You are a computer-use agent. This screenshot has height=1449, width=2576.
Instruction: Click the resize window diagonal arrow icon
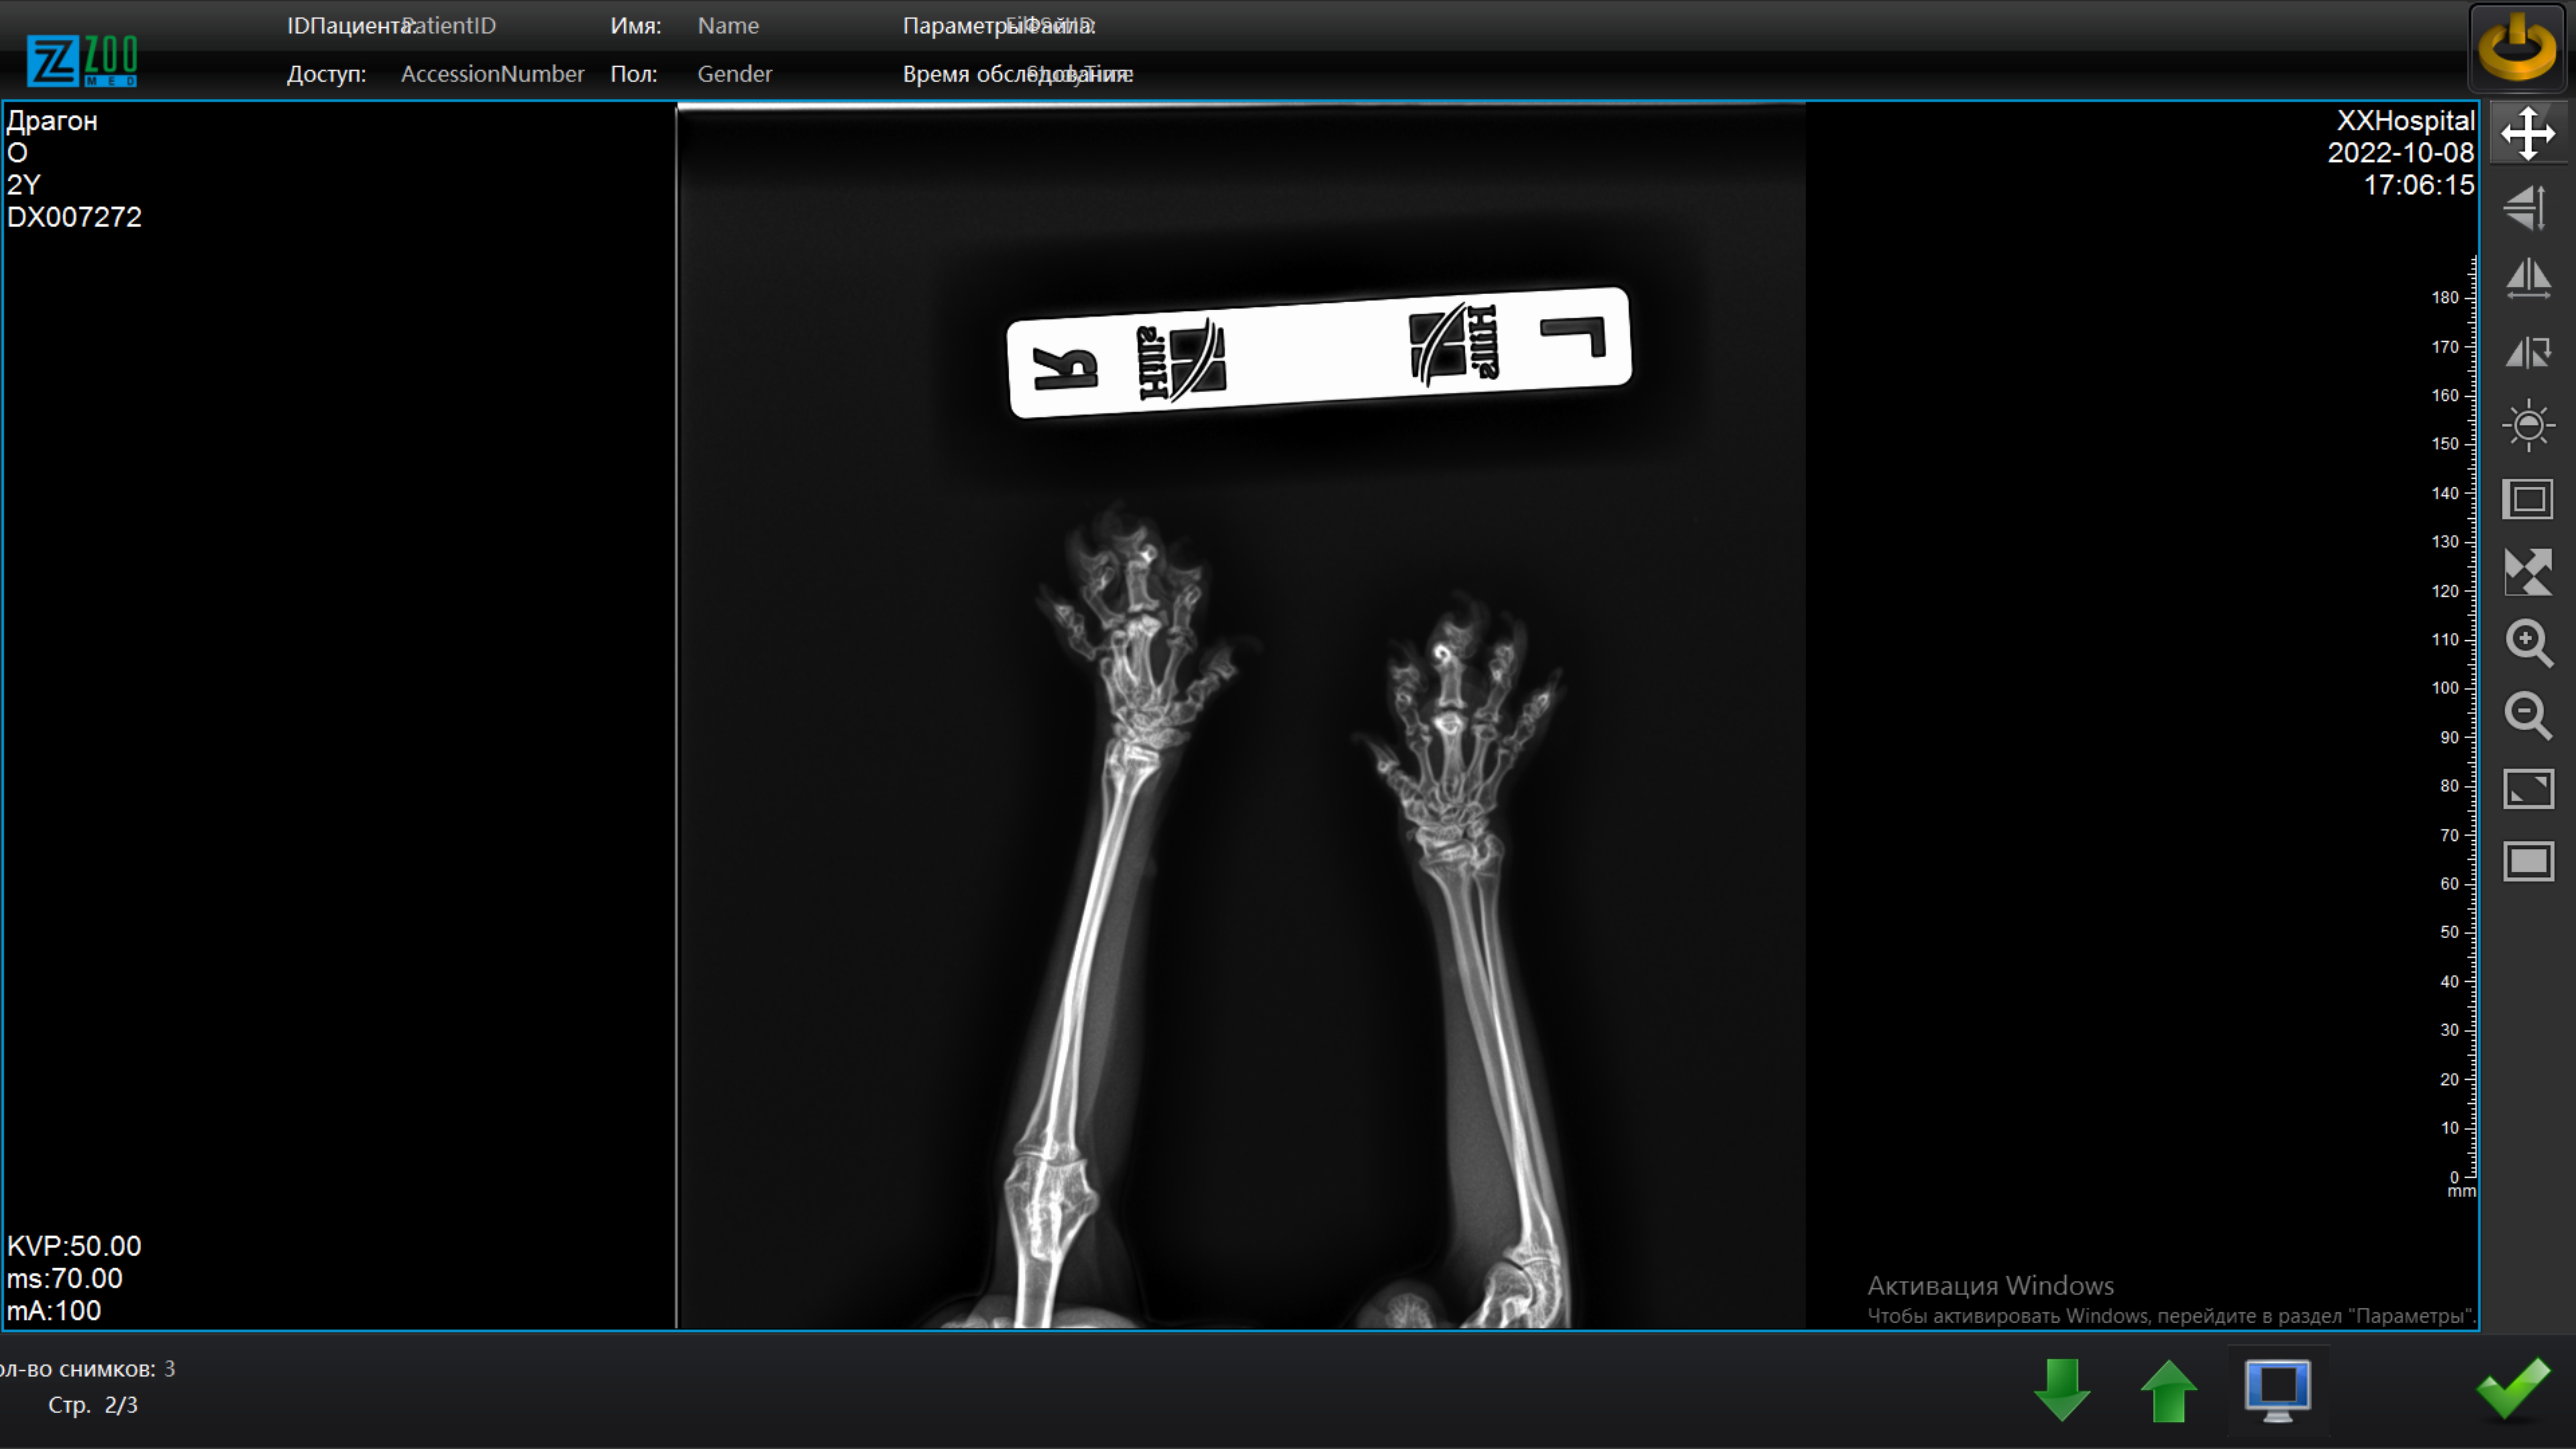(x=2528, y=789)
